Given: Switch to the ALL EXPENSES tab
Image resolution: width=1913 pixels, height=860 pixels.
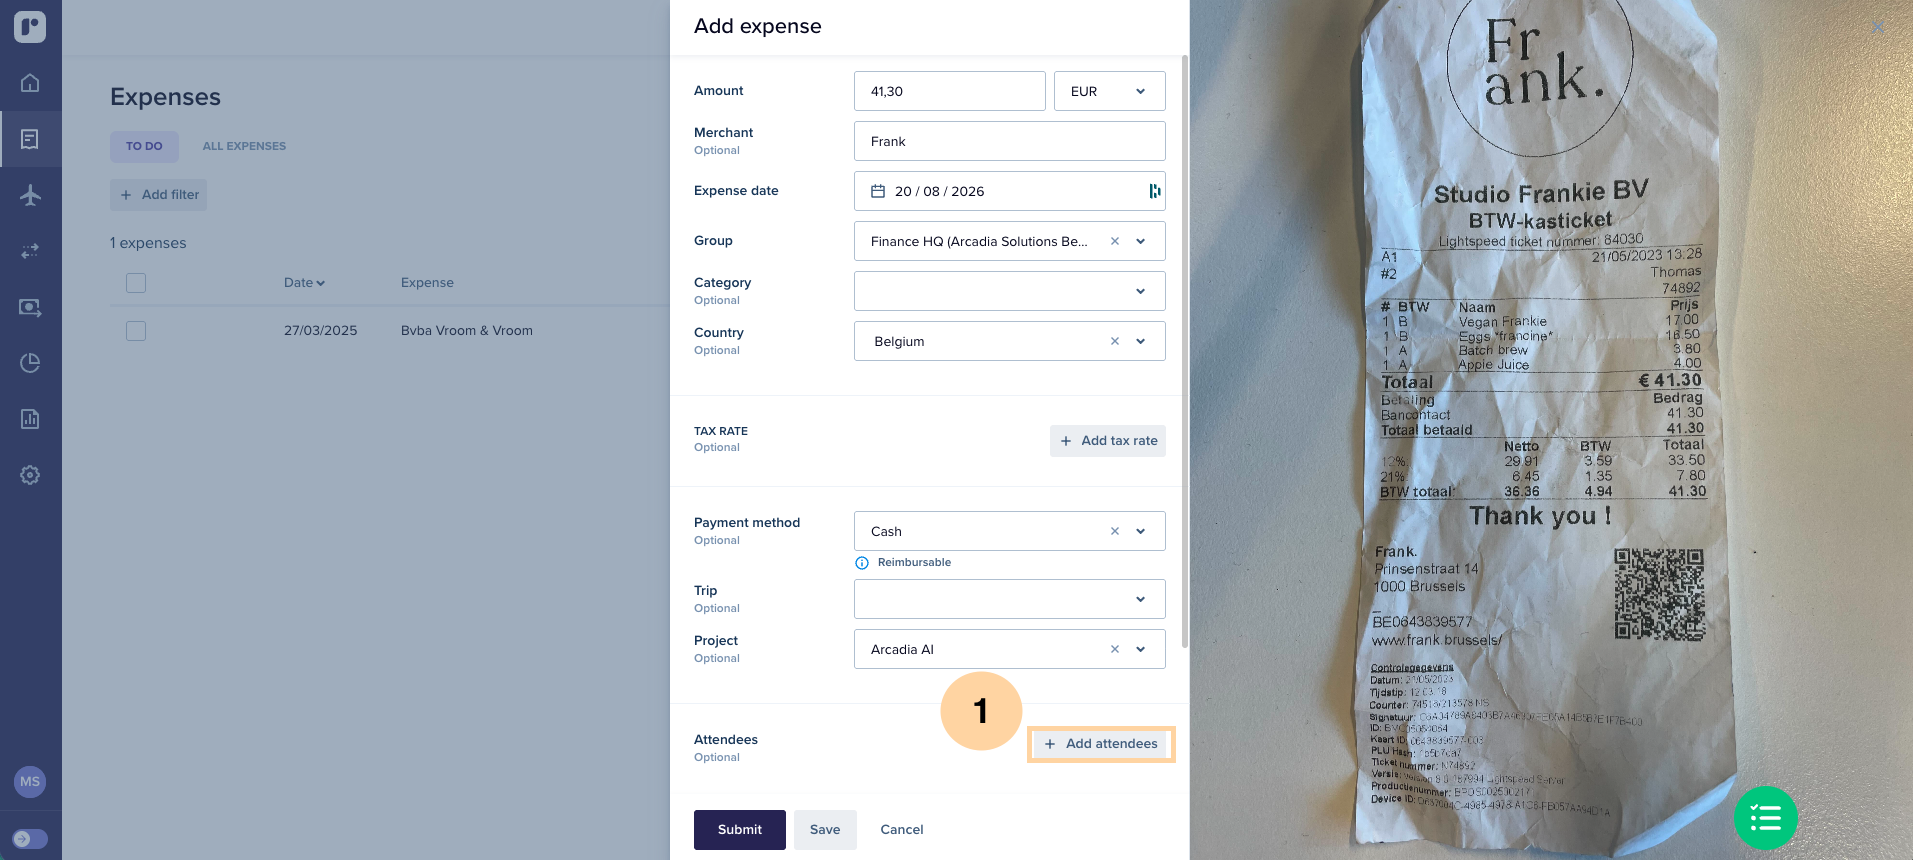Looking at the screenshot, I should 244,146.
